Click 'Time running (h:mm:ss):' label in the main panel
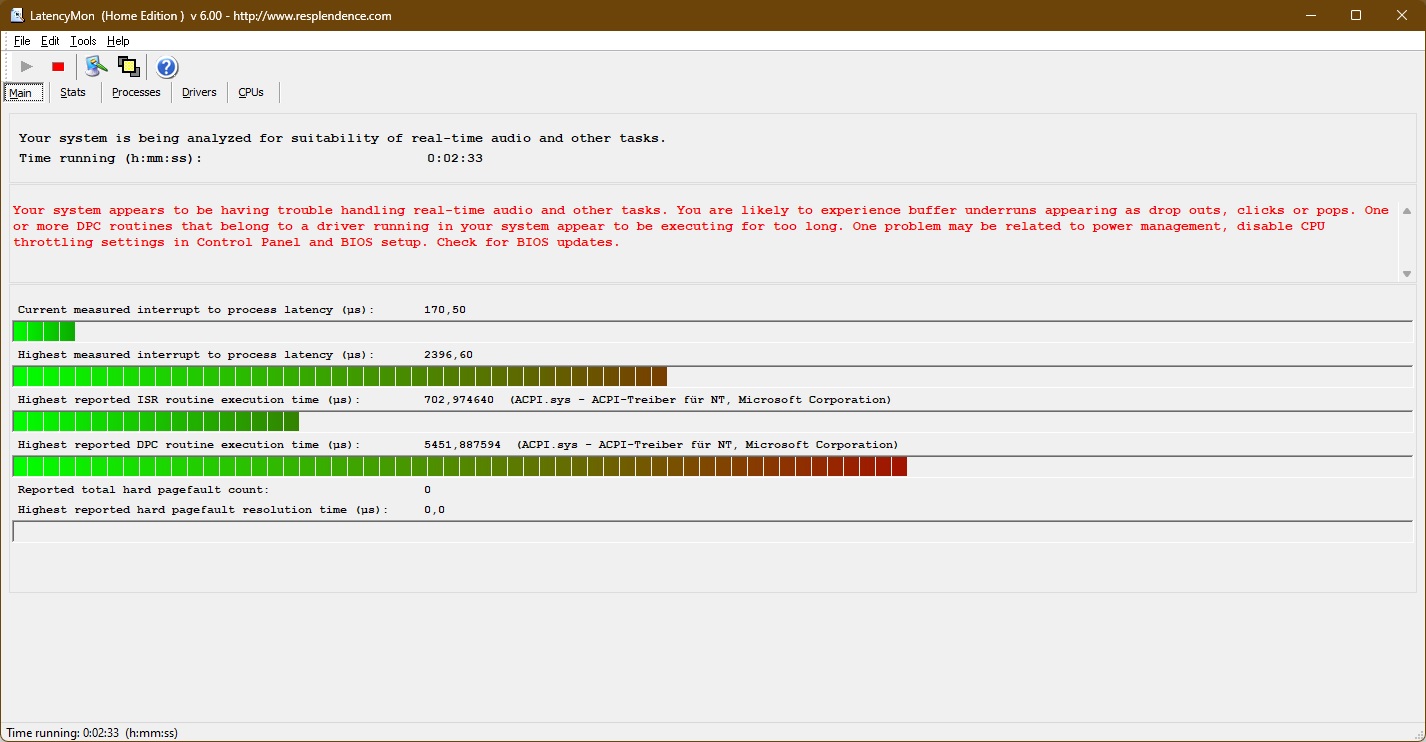The width and height of the screenshot is (1426, 742). (x=110, y=158)
